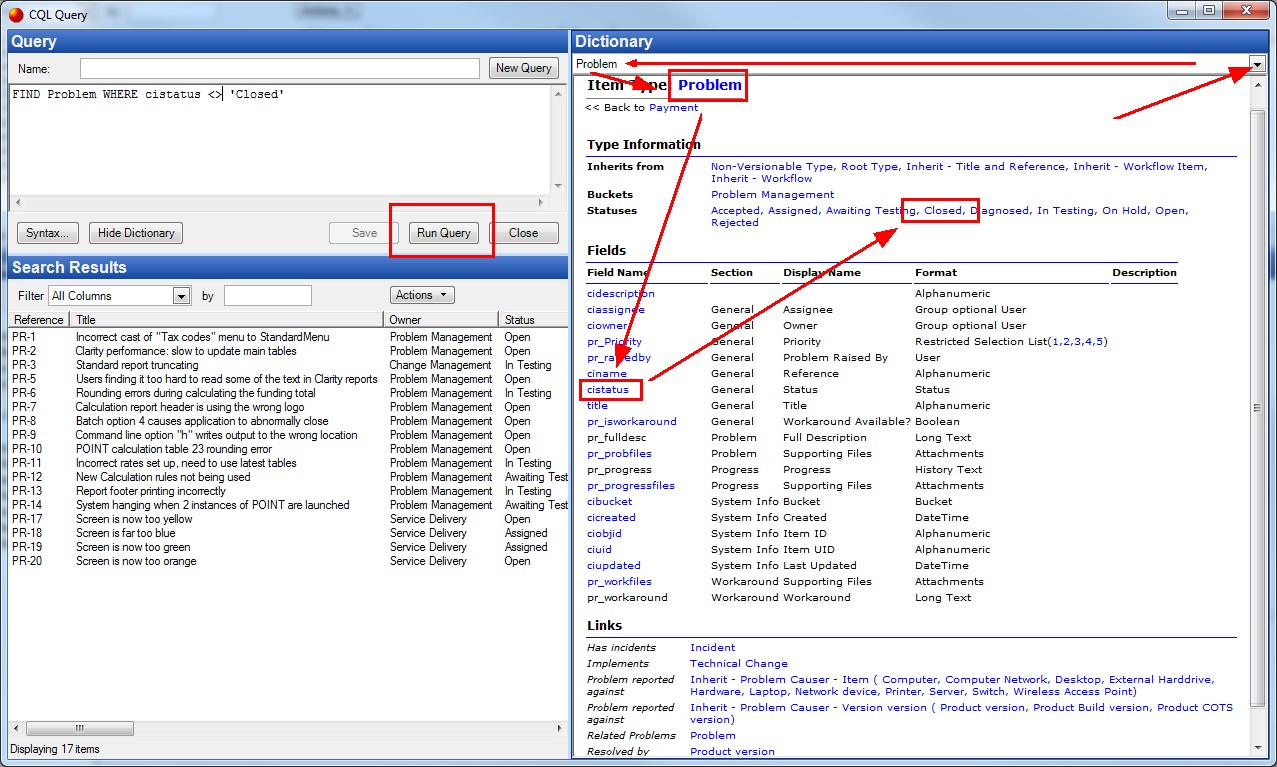Open the Dictionary item type dropdown arrow
Viewport: 1277px width, 767px height.
[1257, 64]
